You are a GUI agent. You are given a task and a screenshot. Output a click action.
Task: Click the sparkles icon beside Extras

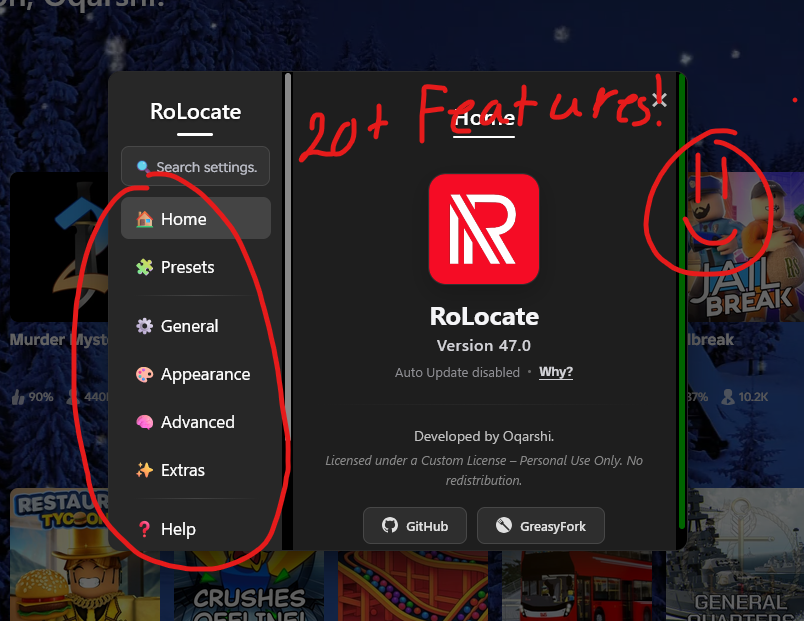pyautogui.click(x=145, y=470)
